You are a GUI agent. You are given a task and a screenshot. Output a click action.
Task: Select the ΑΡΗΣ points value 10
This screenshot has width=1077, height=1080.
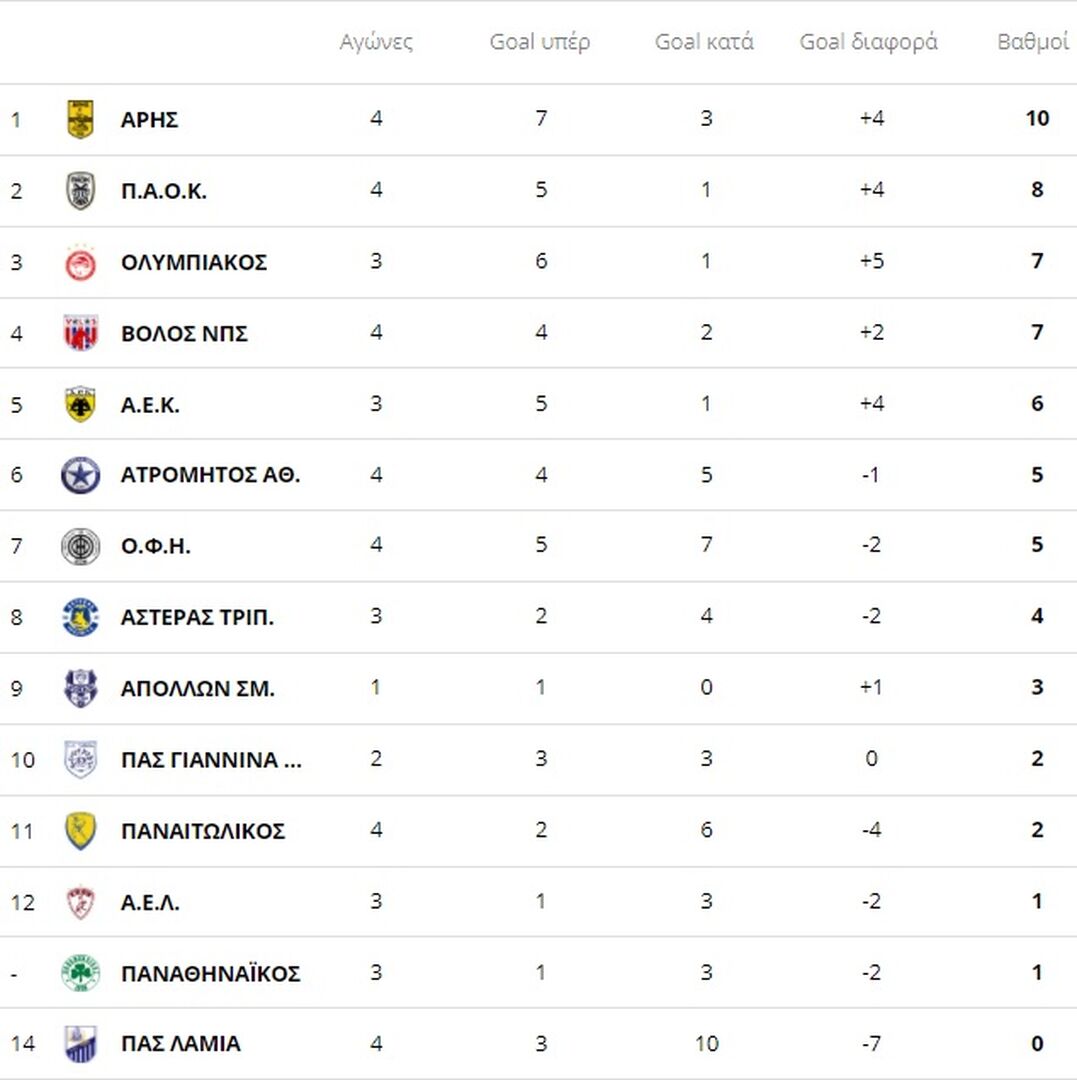[x=1037, y=118]
